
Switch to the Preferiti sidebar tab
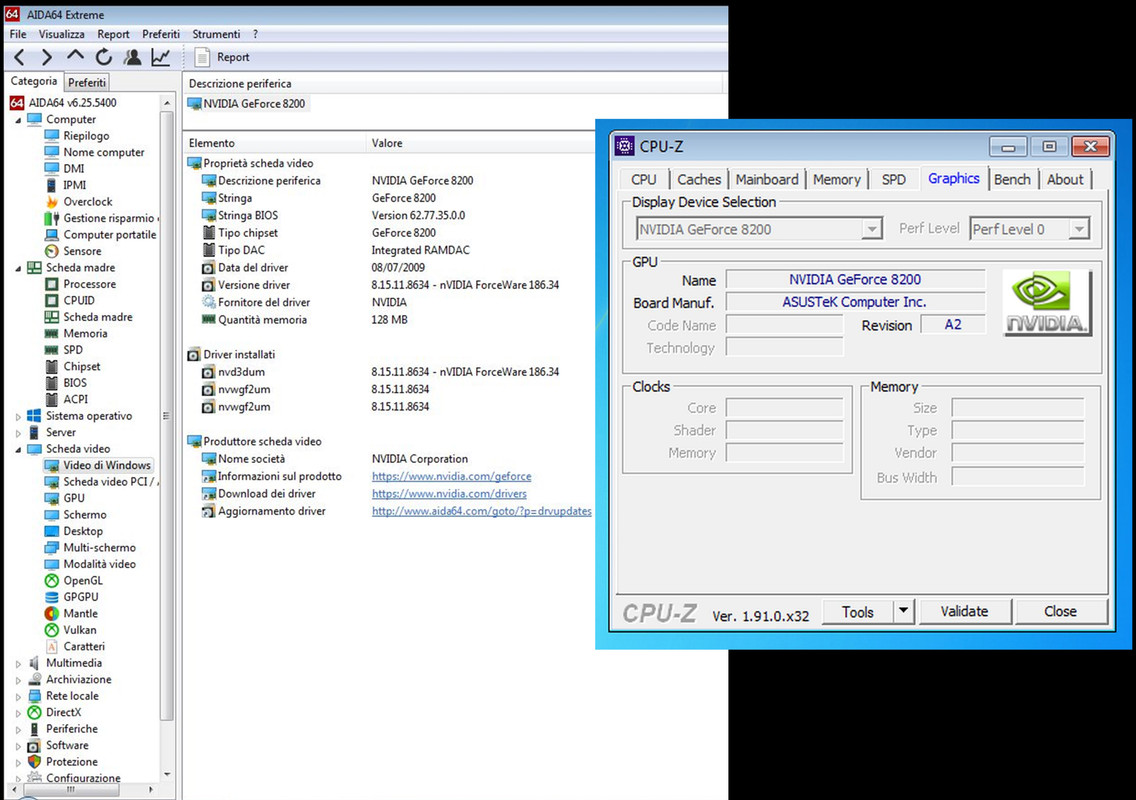click(x=87, y=83)
